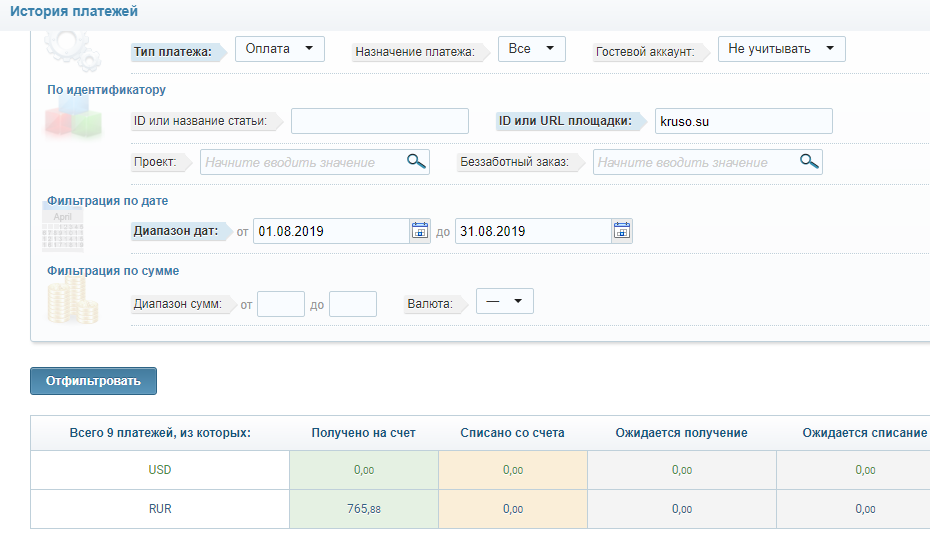Click the Ожидается получение column header
Image resolution: width=930 pixels, height=534 pixels.
click(681, 433)
